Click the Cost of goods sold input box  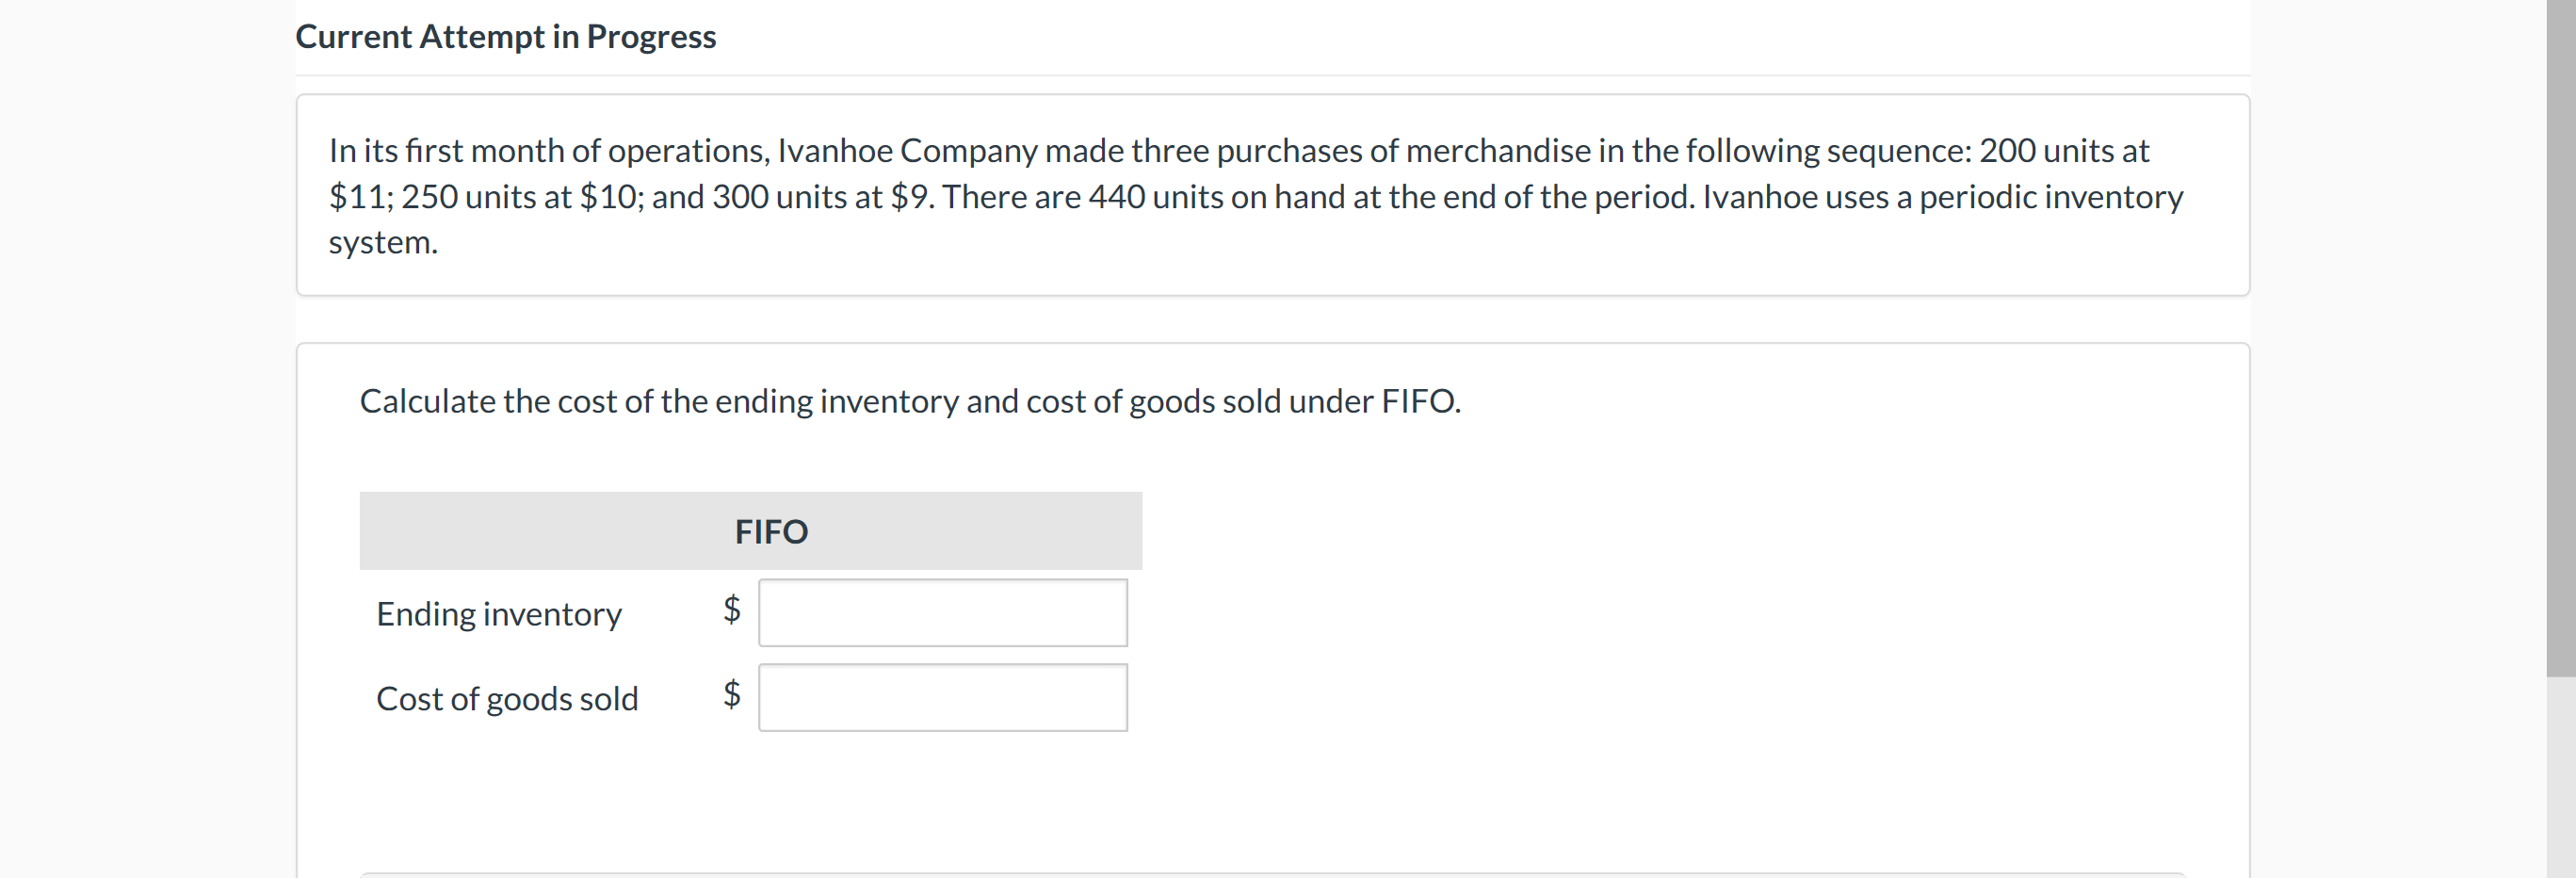pos(942,697)
